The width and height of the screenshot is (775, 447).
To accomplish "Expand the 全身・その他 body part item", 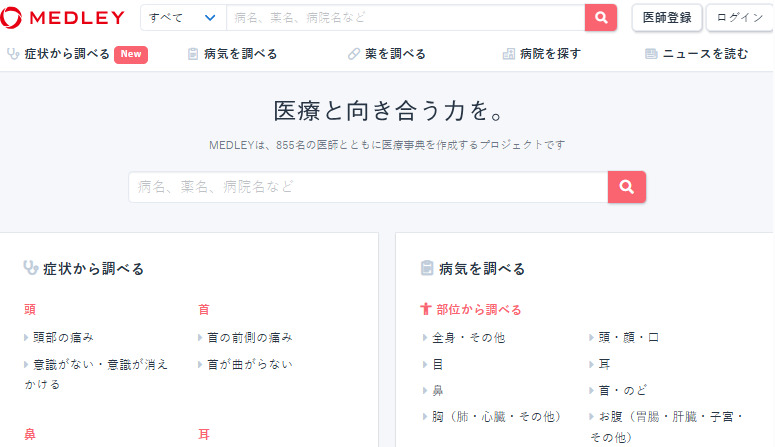I will pyautogui.click(x=426, y=337).
